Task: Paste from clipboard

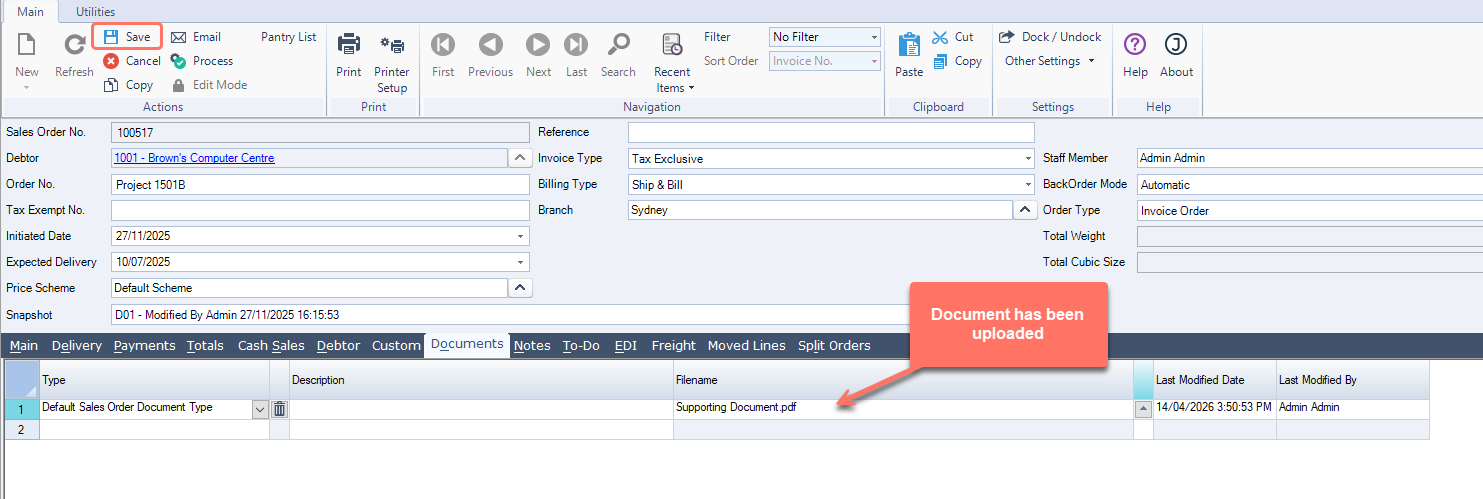Action: point(909,55)
